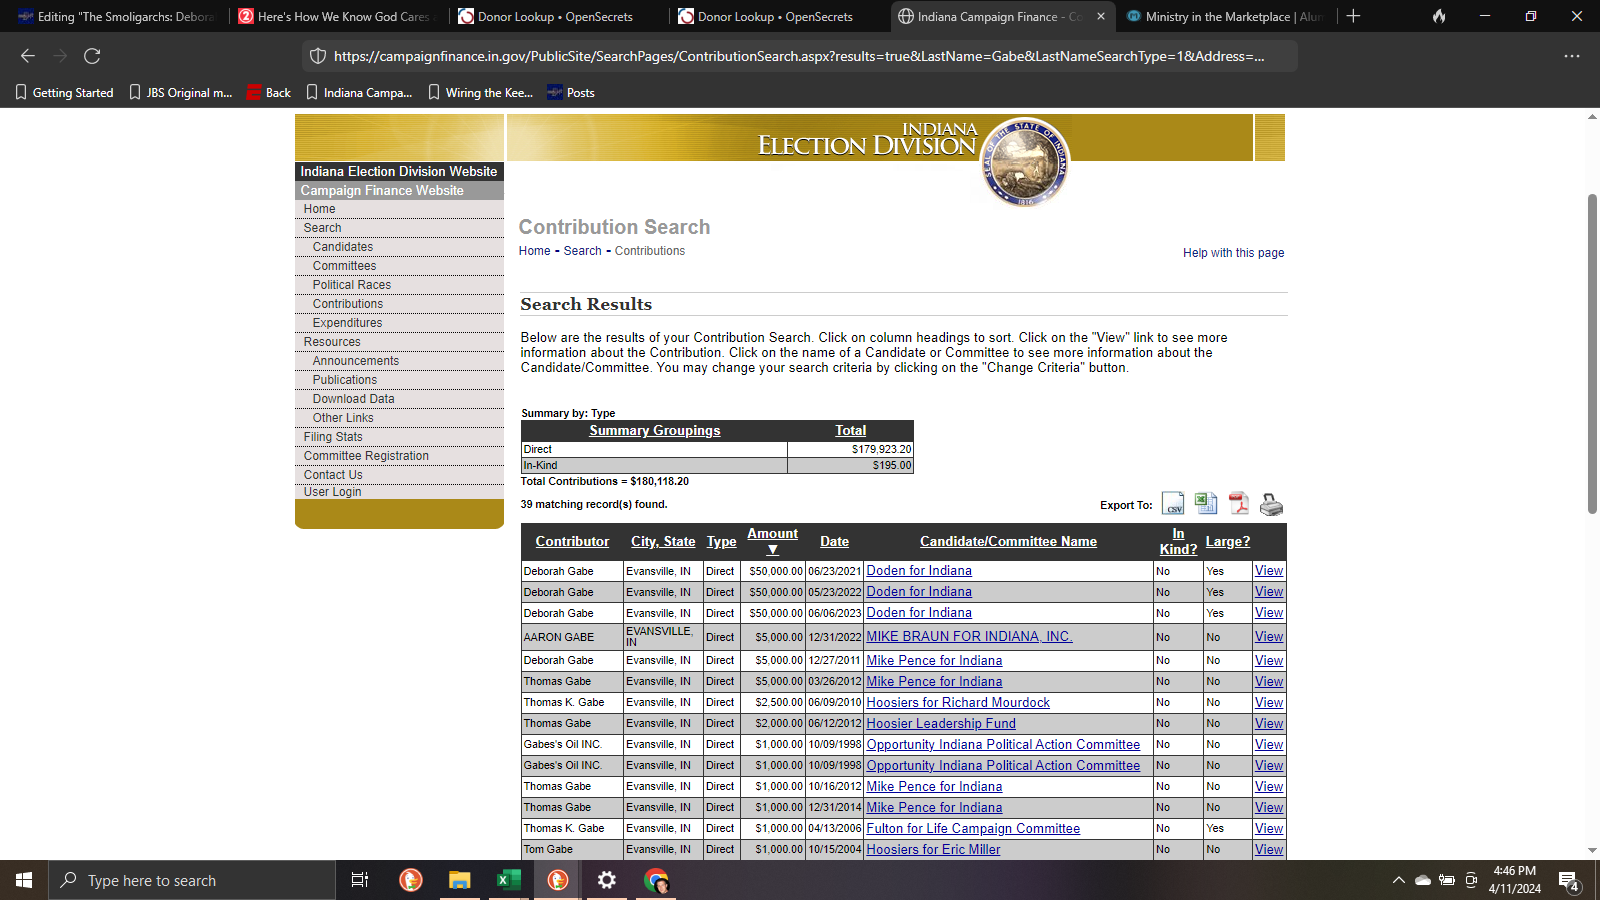Click the browser reload icon
The image size is (1600, 900).
click(92, 56)
